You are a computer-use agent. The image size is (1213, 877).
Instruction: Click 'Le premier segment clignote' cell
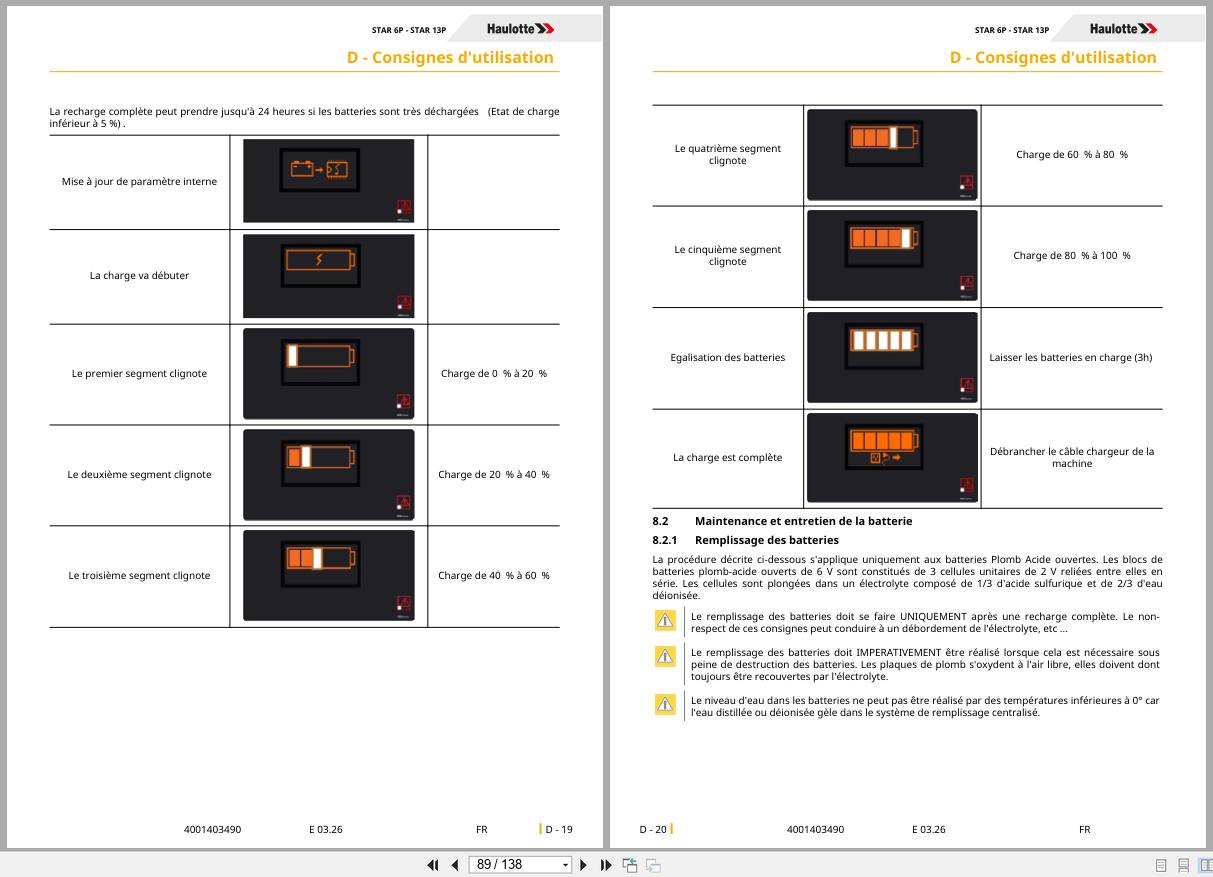click(139, 374)
